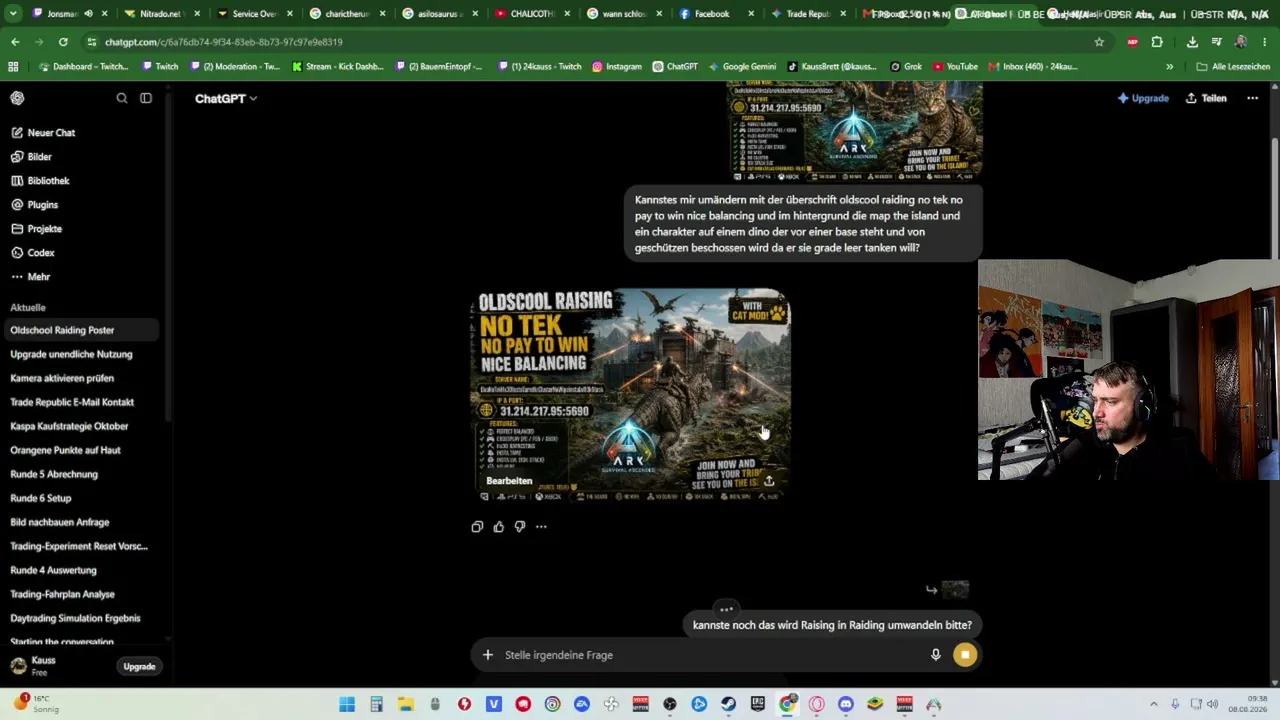Viewport: 1280px width, 720px height.
Task: Show more bookmarks with the chevron
Action: coord(1170,67)
